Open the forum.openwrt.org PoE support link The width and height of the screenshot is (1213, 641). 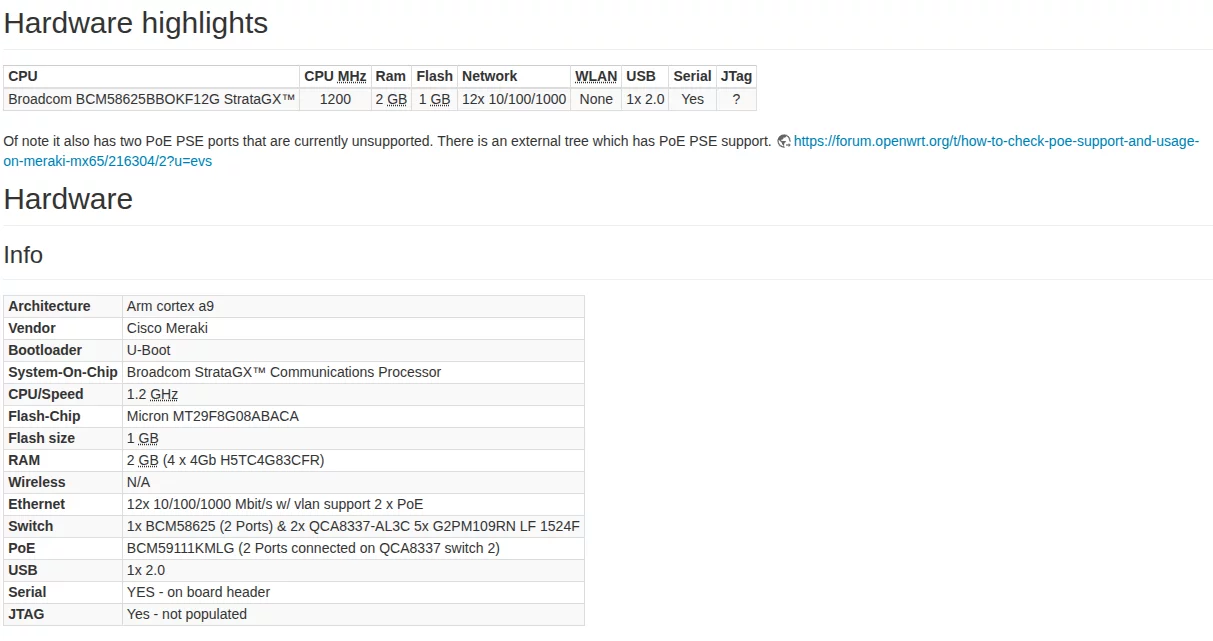[x=995, y=142]
